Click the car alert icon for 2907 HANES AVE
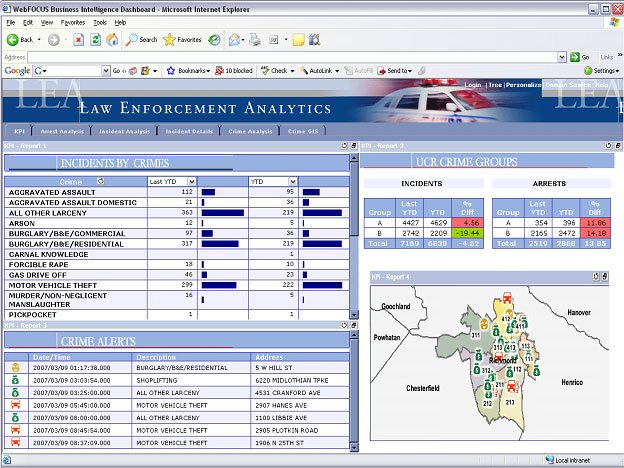This screenshot has height=468, width=624. (15, 405)
